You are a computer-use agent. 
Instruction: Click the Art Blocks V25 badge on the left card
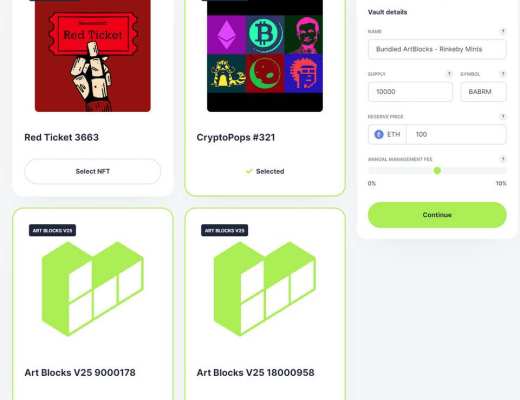(x=52, y=230)
